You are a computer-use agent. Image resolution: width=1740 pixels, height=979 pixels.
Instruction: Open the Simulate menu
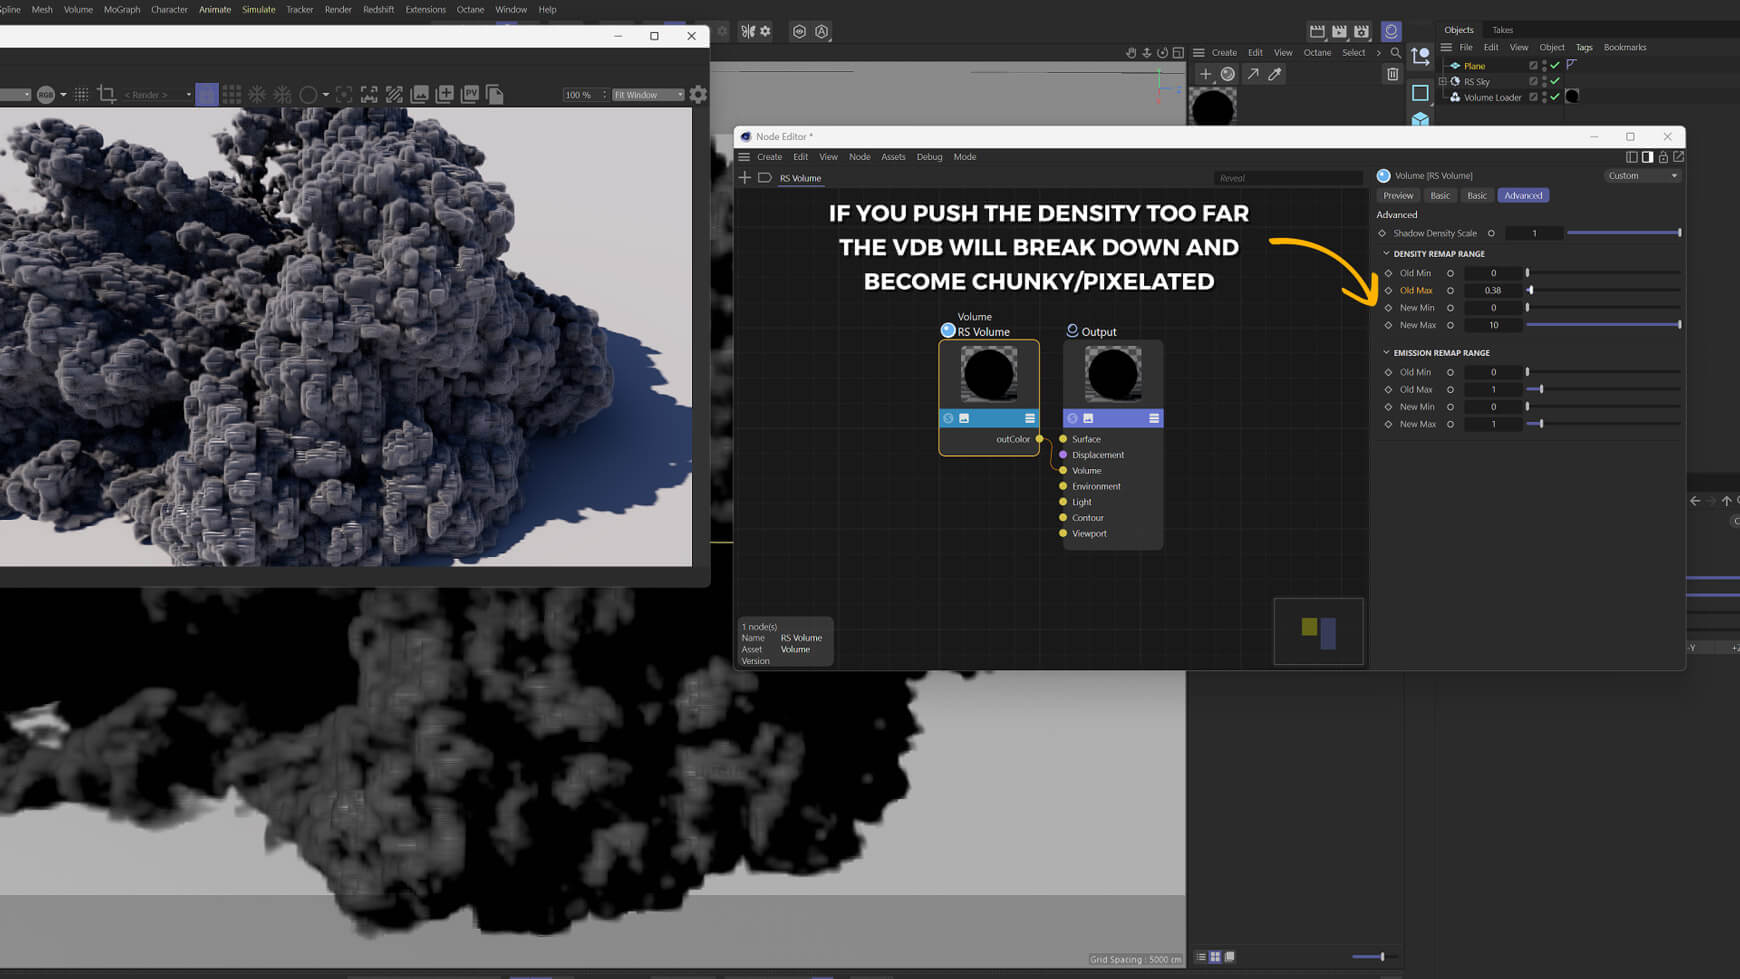[x=258, y=9]
